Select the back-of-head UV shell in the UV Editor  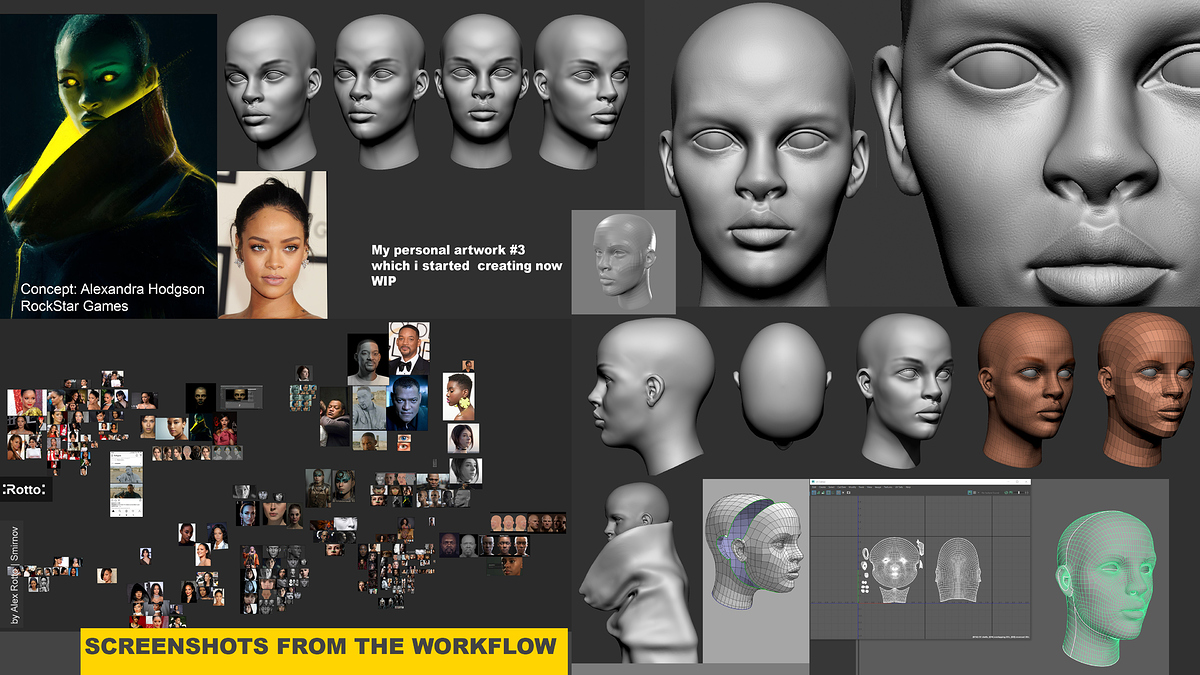(958, 570)
